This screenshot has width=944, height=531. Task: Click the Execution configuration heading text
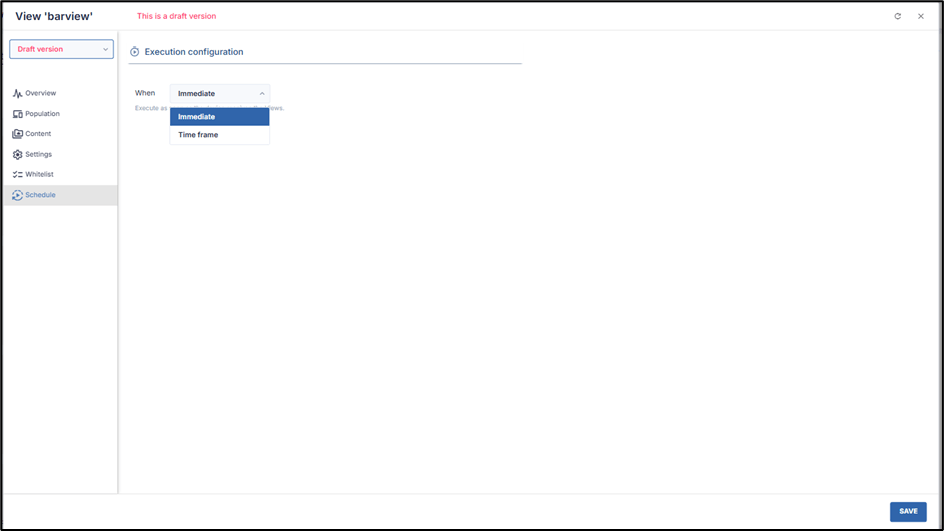pos(194,52)
